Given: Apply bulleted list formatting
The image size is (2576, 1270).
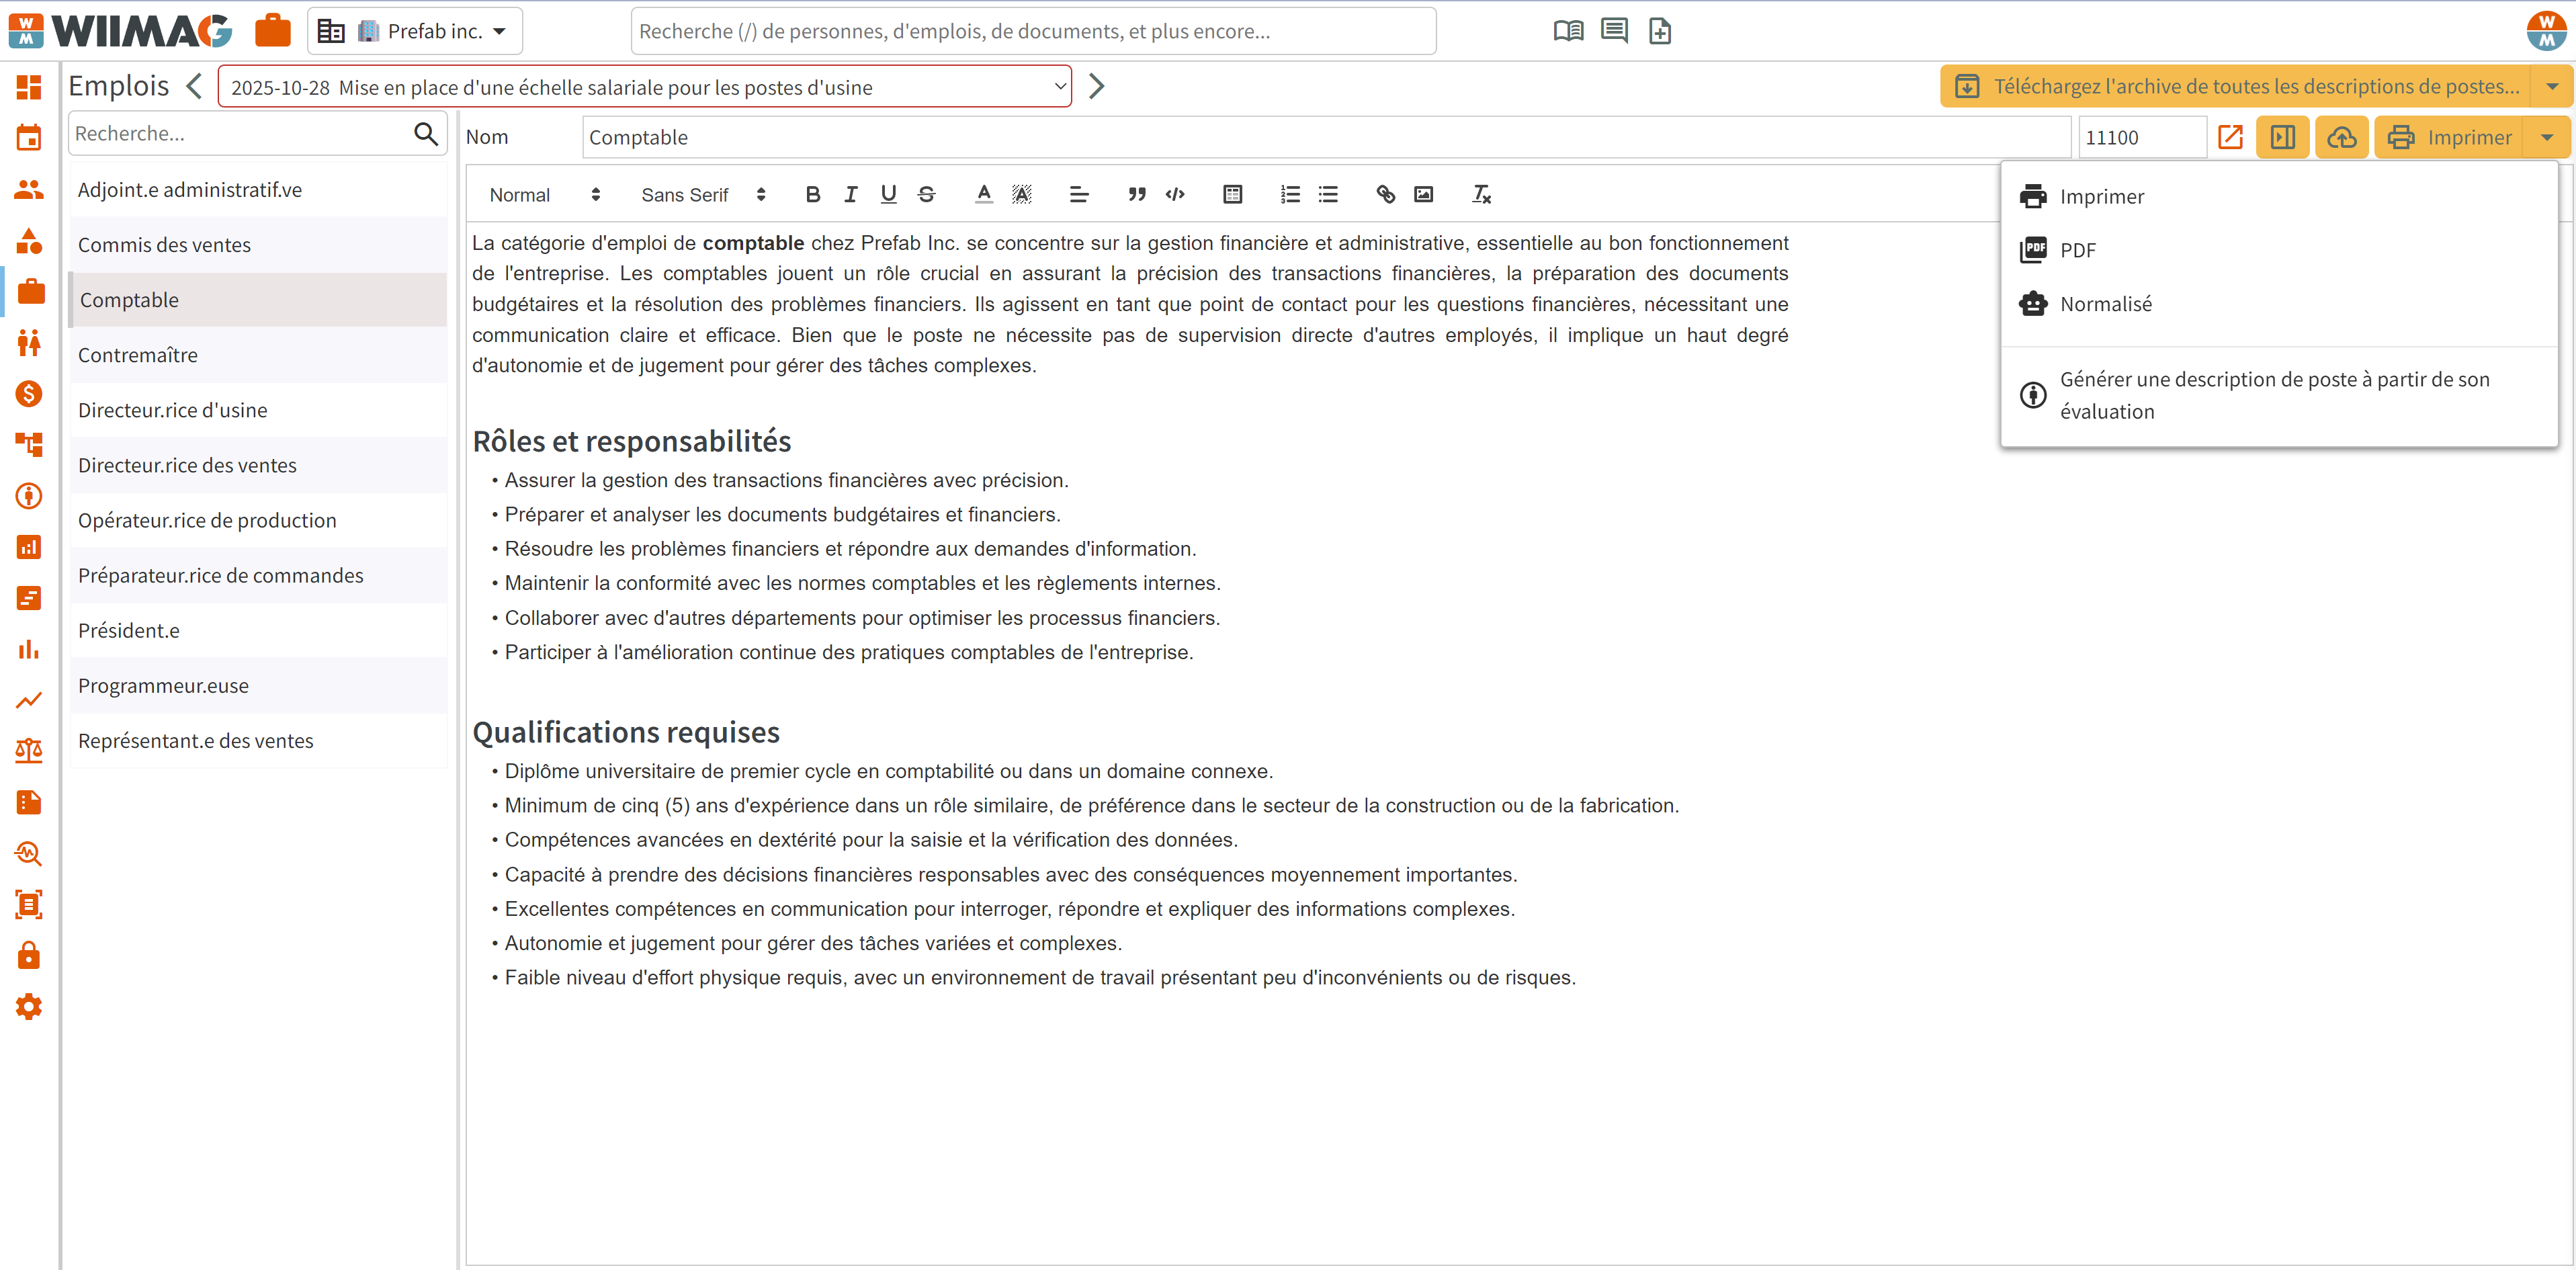Looking at the screenshot, I should [1328, 194].
